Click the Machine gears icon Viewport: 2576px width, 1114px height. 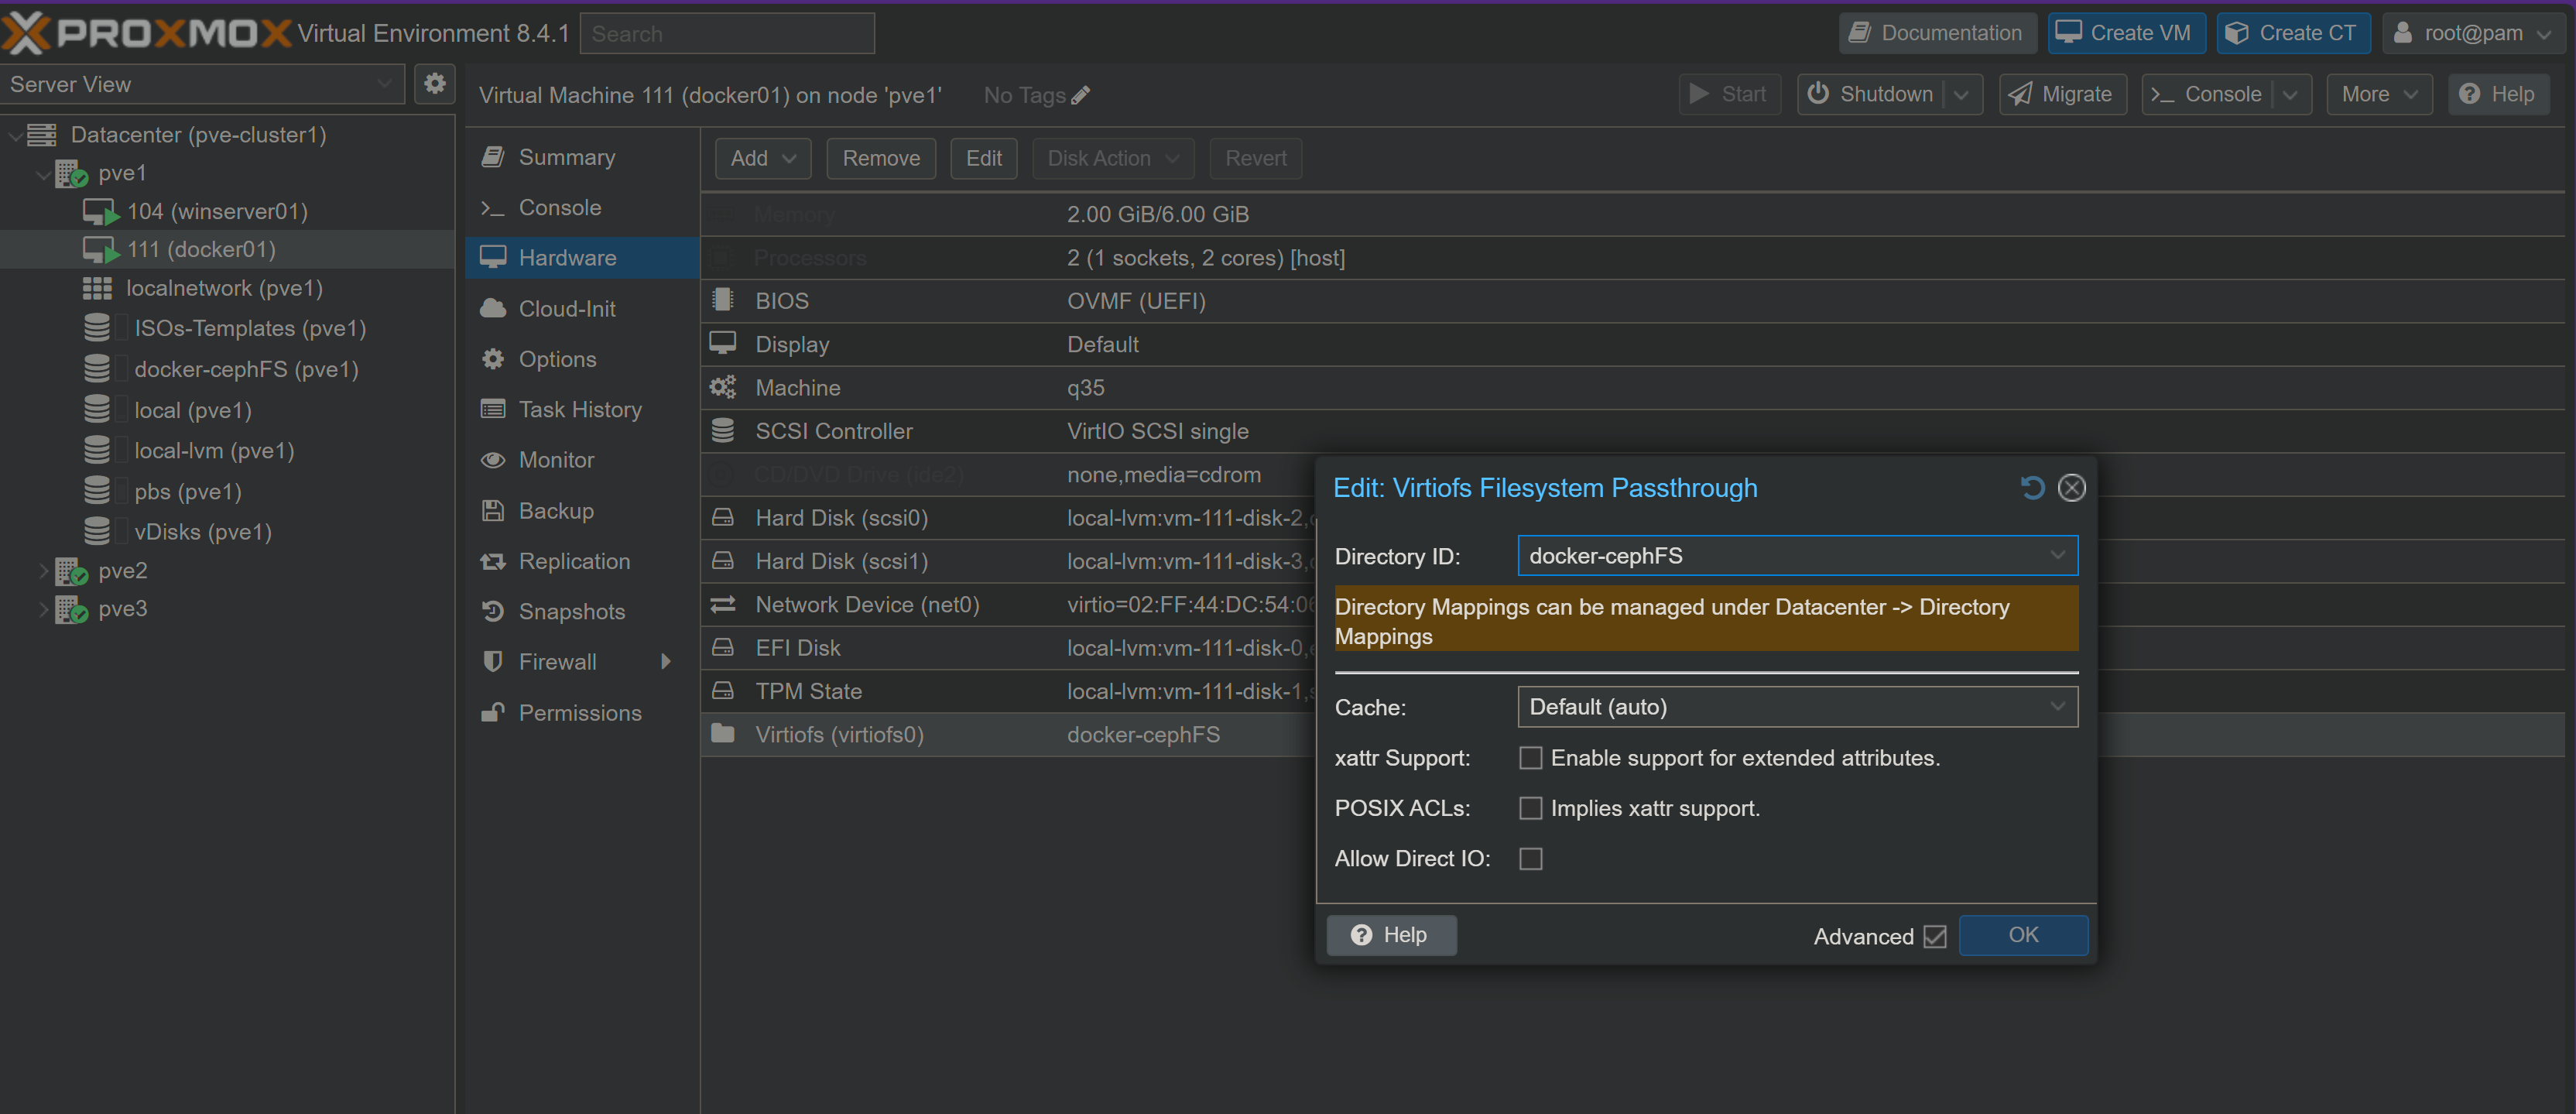[722, 387]
